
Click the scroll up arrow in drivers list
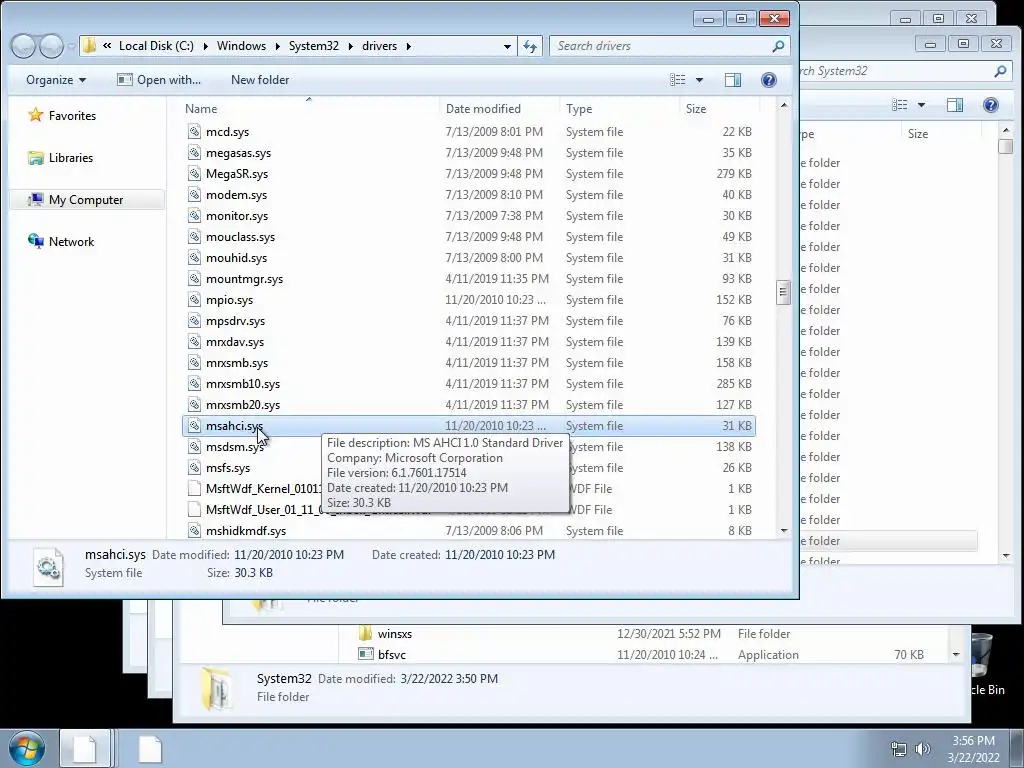tap(784, 105)
